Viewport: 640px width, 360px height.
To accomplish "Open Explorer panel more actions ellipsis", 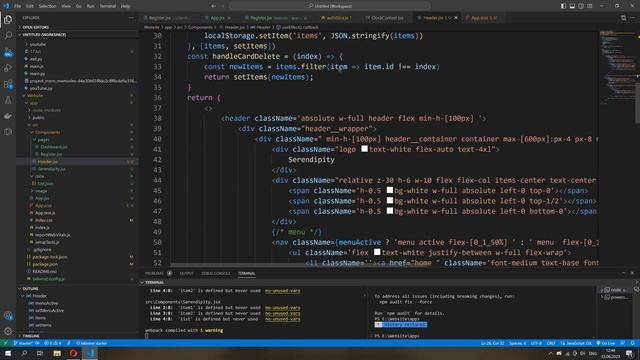I will tap(131, 18).
